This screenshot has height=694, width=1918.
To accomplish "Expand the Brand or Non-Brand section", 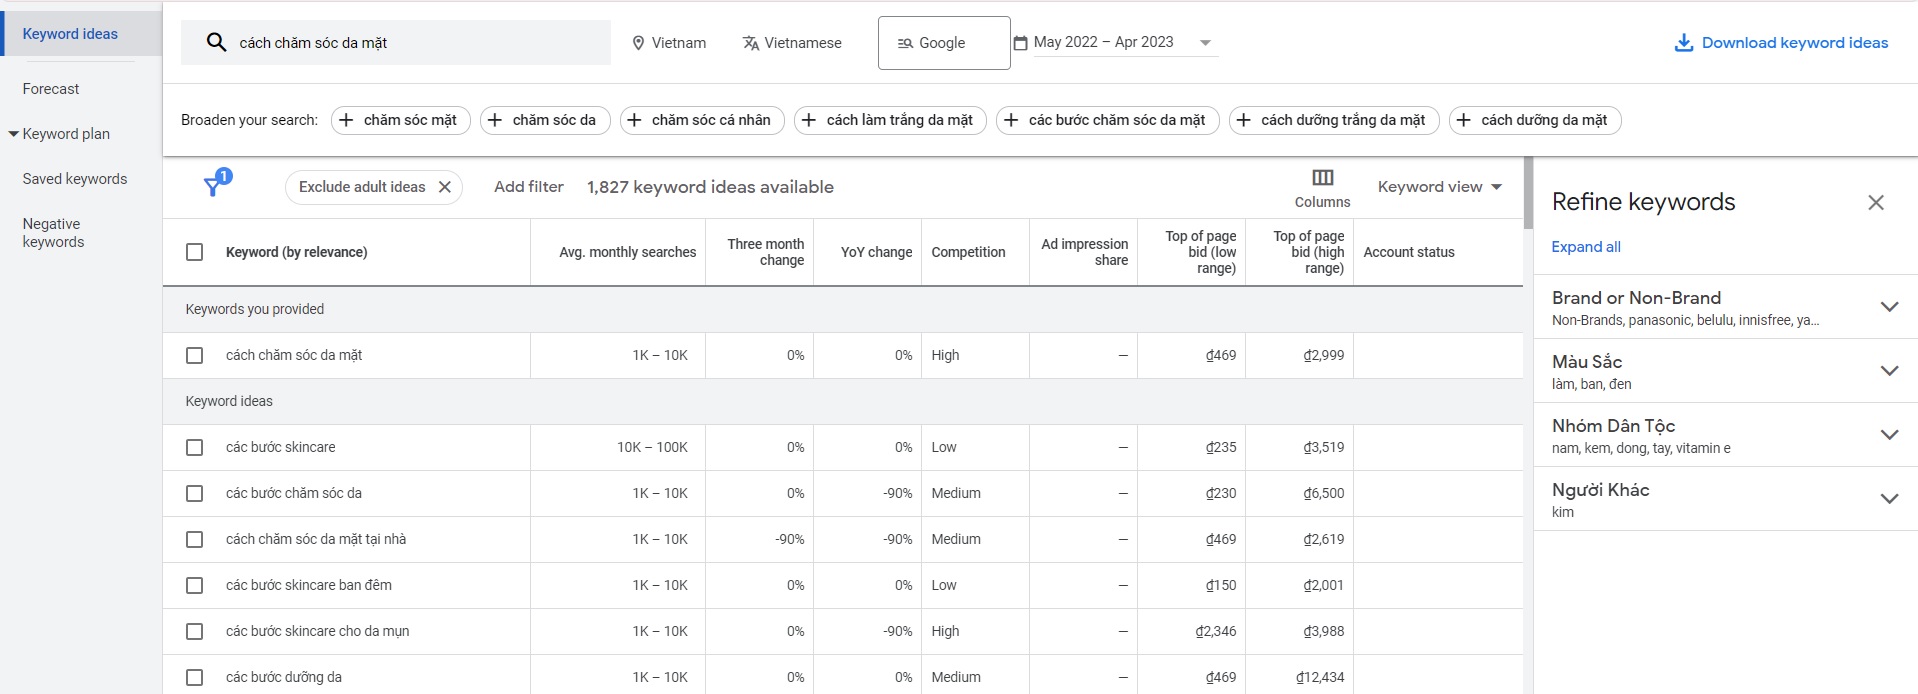I will [x=1888, y=307].
